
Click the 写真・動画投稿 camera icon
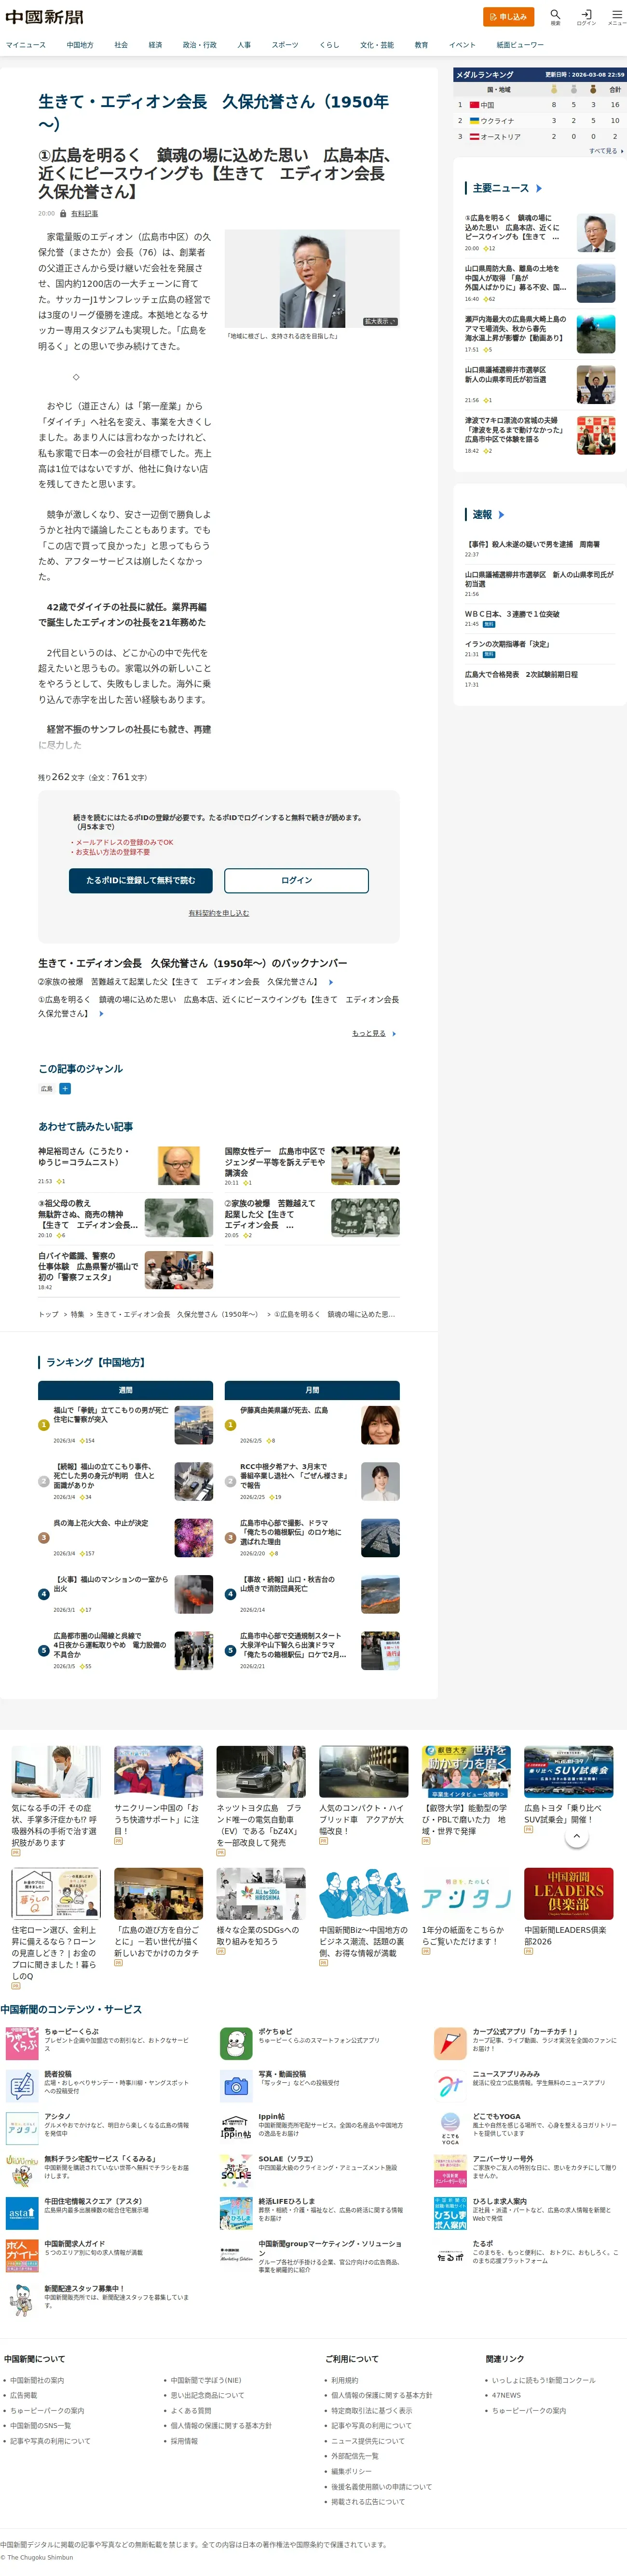click(x=236, y=2085)
